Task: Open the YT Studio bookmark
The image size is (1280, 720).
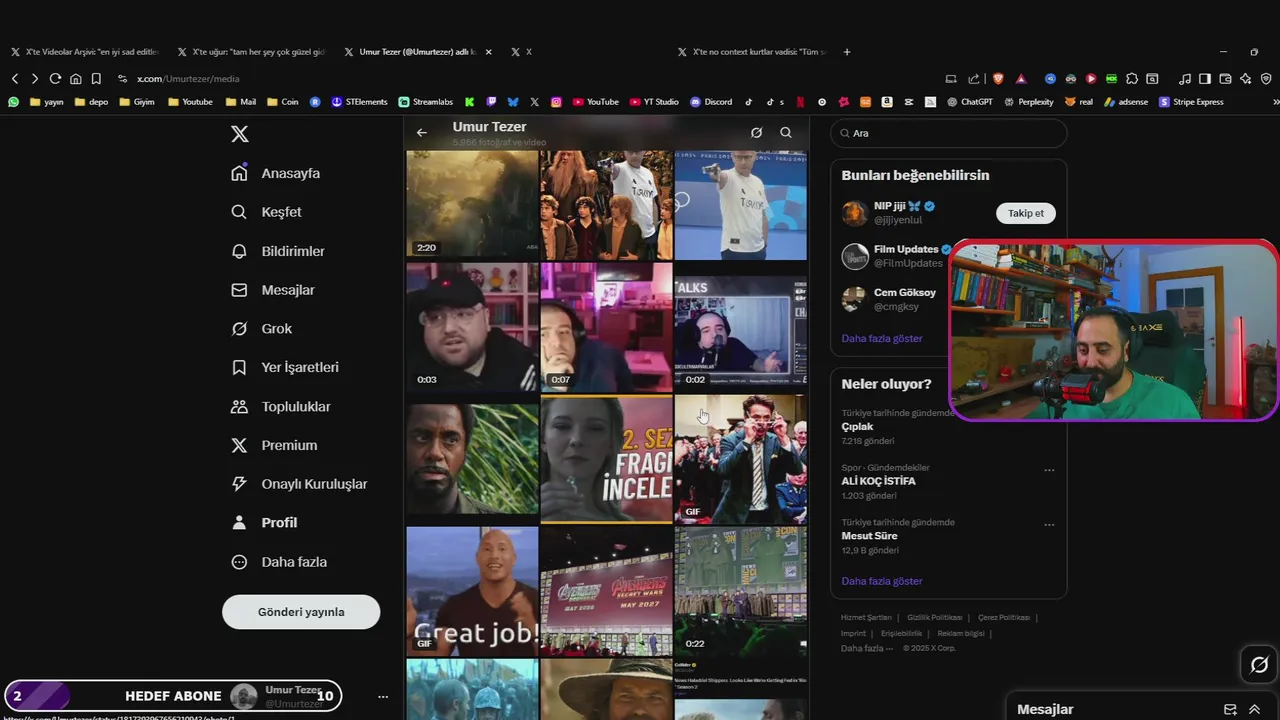Action: (654, 102)
